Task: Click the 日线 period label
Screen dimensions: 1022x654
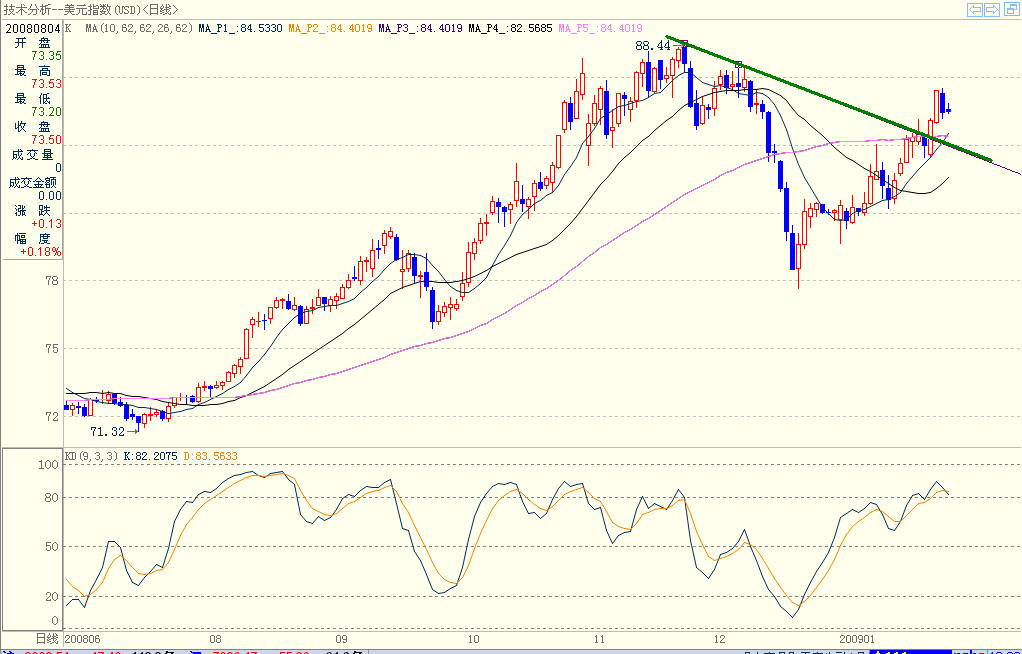Action: (x=47, y=639)
